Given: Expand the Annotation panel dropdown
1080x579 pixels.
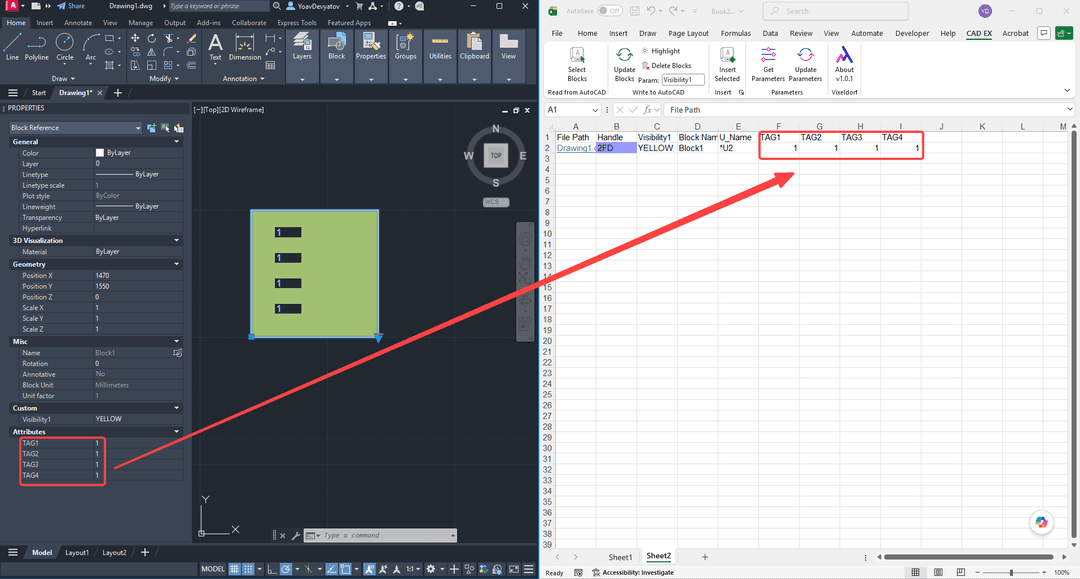Looking at the screenshot, I should pos(244,78).
